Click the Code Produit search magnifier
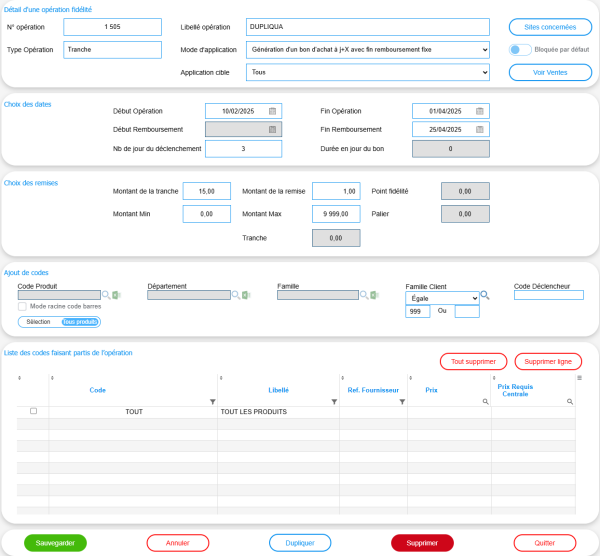This screenshot has height=556, width=600. [106, 295]
